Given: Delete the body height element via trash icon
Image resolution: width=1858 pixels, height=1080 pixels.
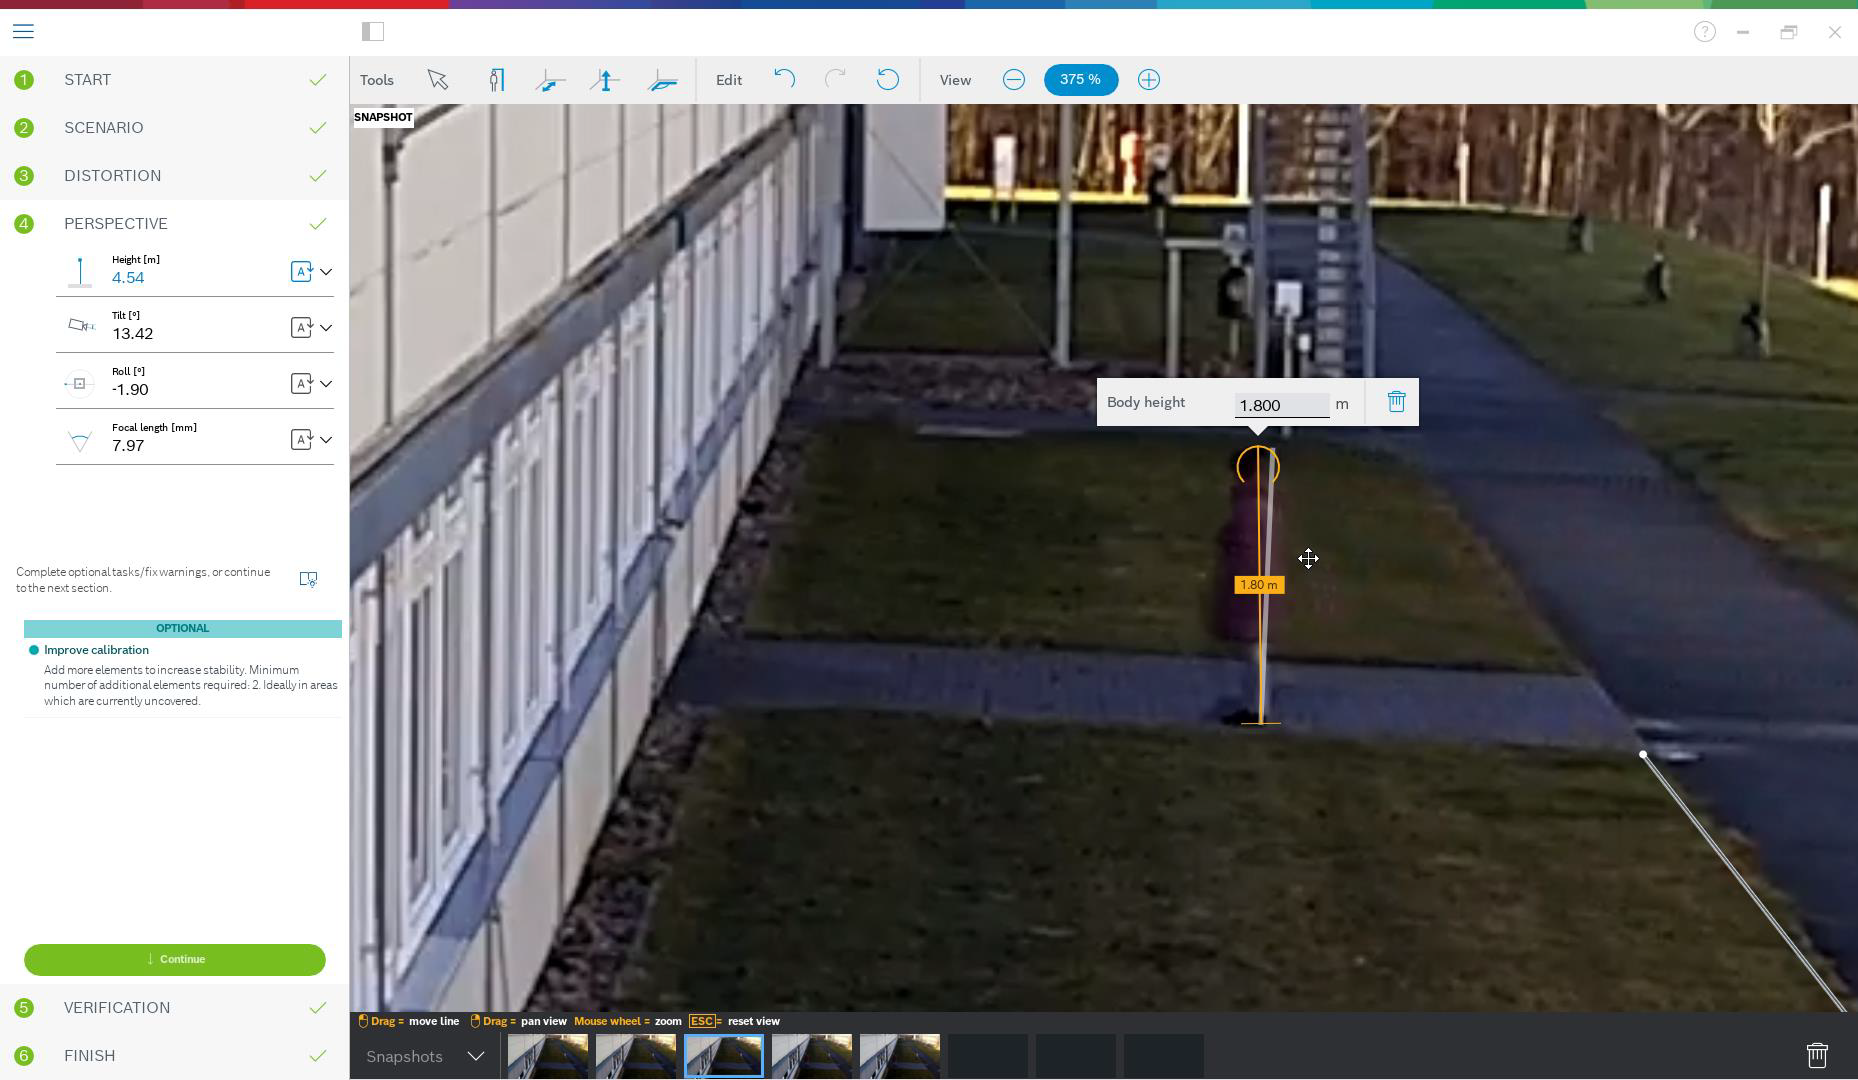Looking at the screenshot, I should point(1396,402).
